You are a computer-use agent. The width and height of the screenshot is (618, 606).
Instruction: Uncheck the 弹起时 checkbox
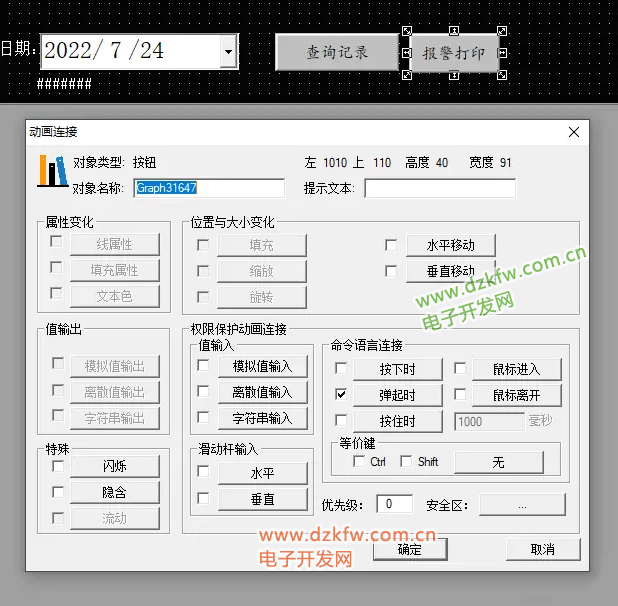[341, 395]
